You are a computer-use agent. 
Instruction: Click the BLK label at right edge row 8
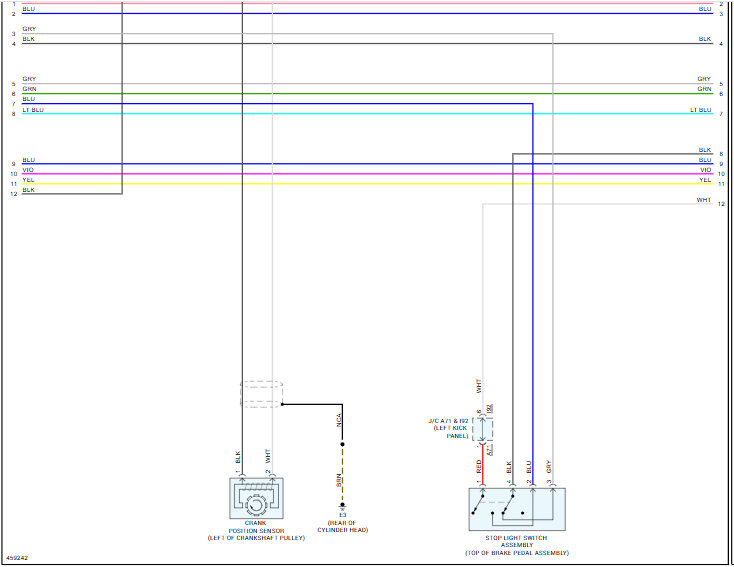[705, 150]
